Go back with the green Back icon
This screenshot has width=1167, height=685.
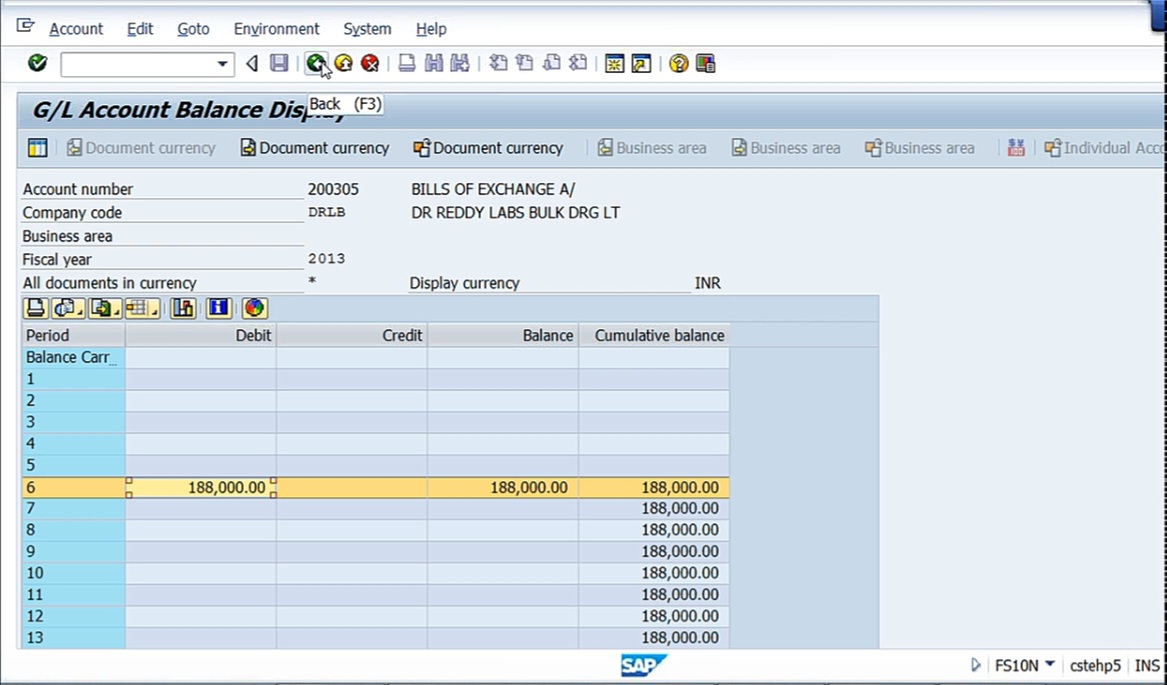[316, 63]
